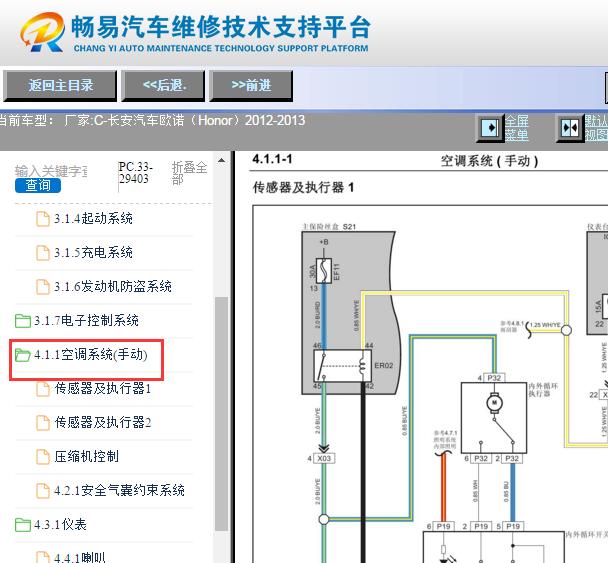Click the page icon beside 3.1.4起动系统
The image size is (608, 563).
pos(43,219)
